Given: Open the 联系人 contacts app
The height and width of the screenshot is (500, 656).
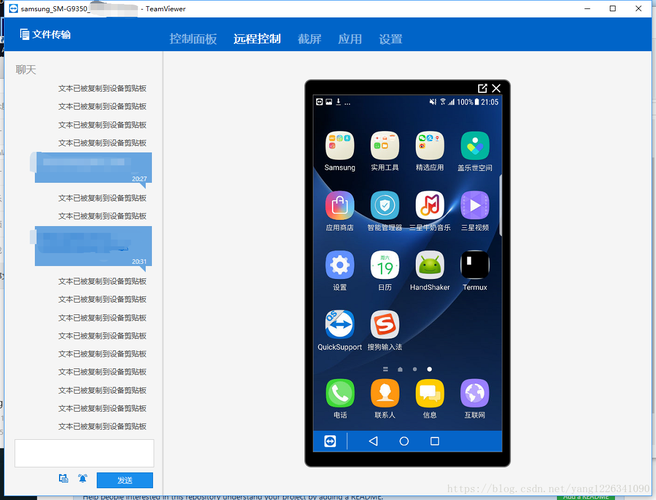Looking at the screenshot, I should (384, 393).
